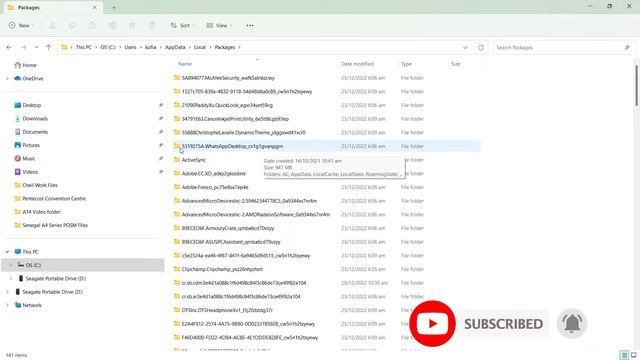
Task: Expand the Network tree node
Action: coord(7,305)
